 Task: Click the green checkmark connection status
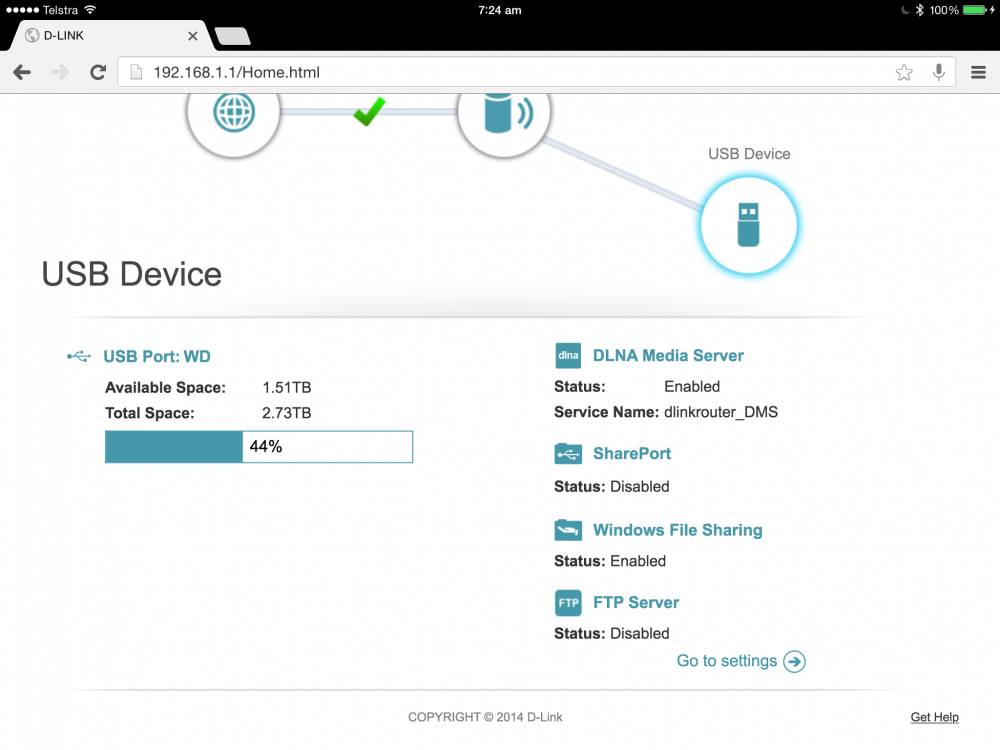[x=369, y=112]
